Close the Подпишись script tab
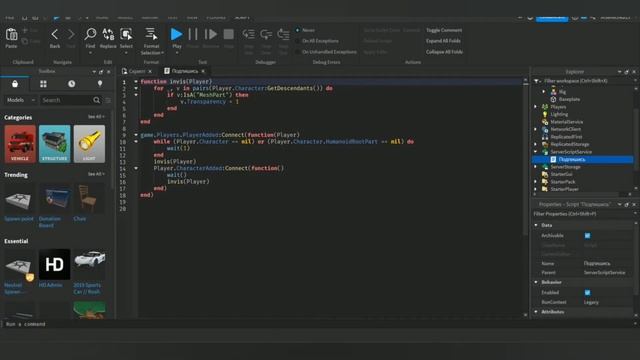 point(203,71)
